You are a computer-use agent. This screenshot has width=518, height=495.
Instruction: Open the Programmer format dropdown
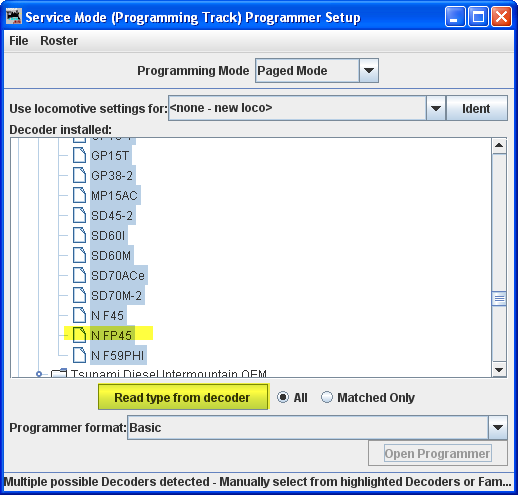point(498,428)
